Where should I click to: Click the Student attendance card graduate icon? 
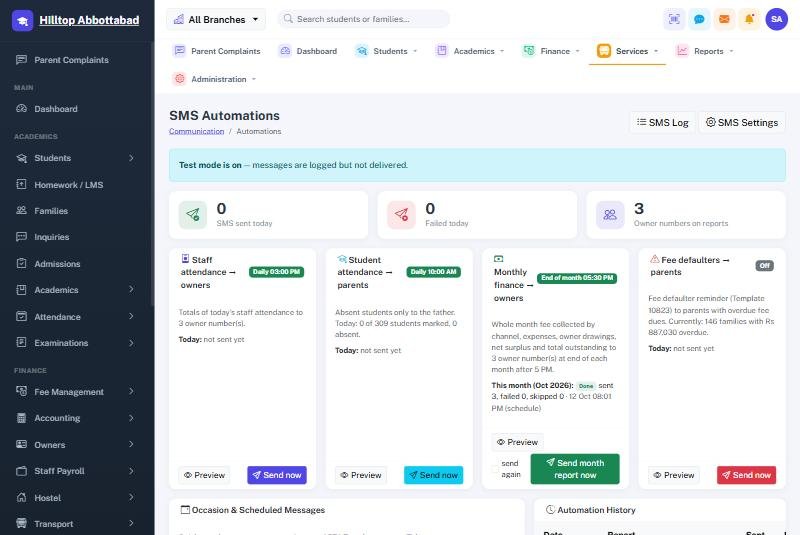pyautogui.click(x=342, y=259)
